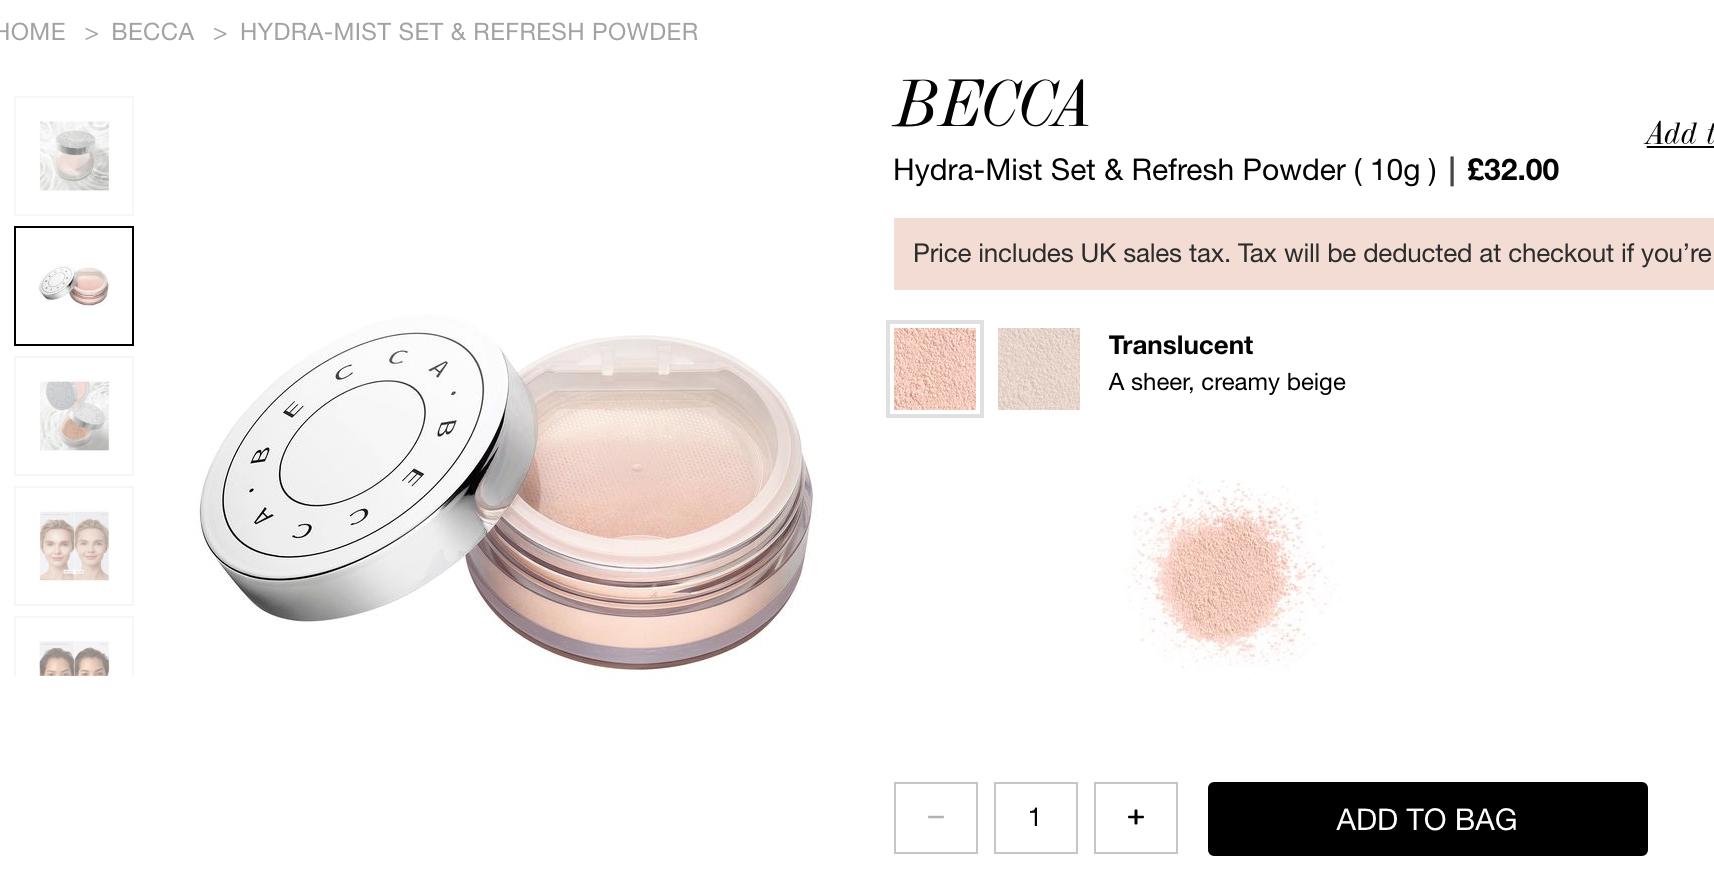Click the main product image of the jar
Image resolution: width=1714 pixels, height=882 pixels.
(506, 493)
